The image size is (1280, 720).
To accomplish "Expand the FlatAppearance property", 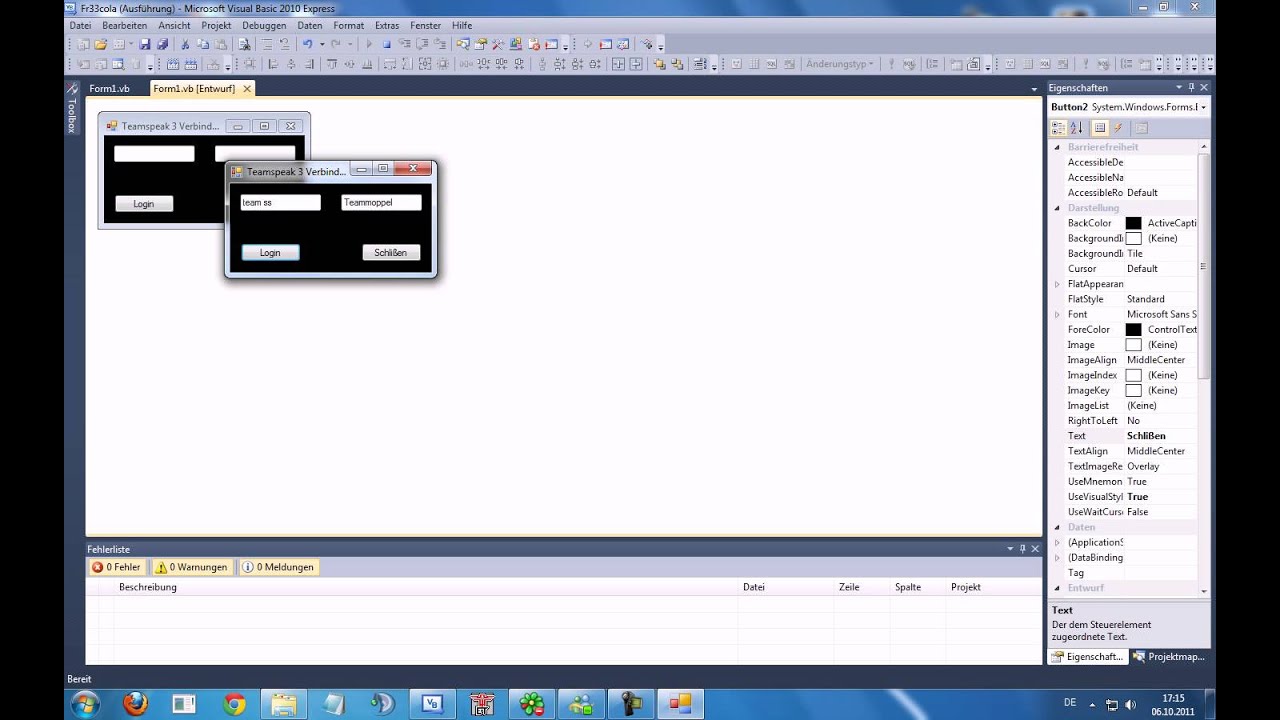I will click(x=1057, y=284).
